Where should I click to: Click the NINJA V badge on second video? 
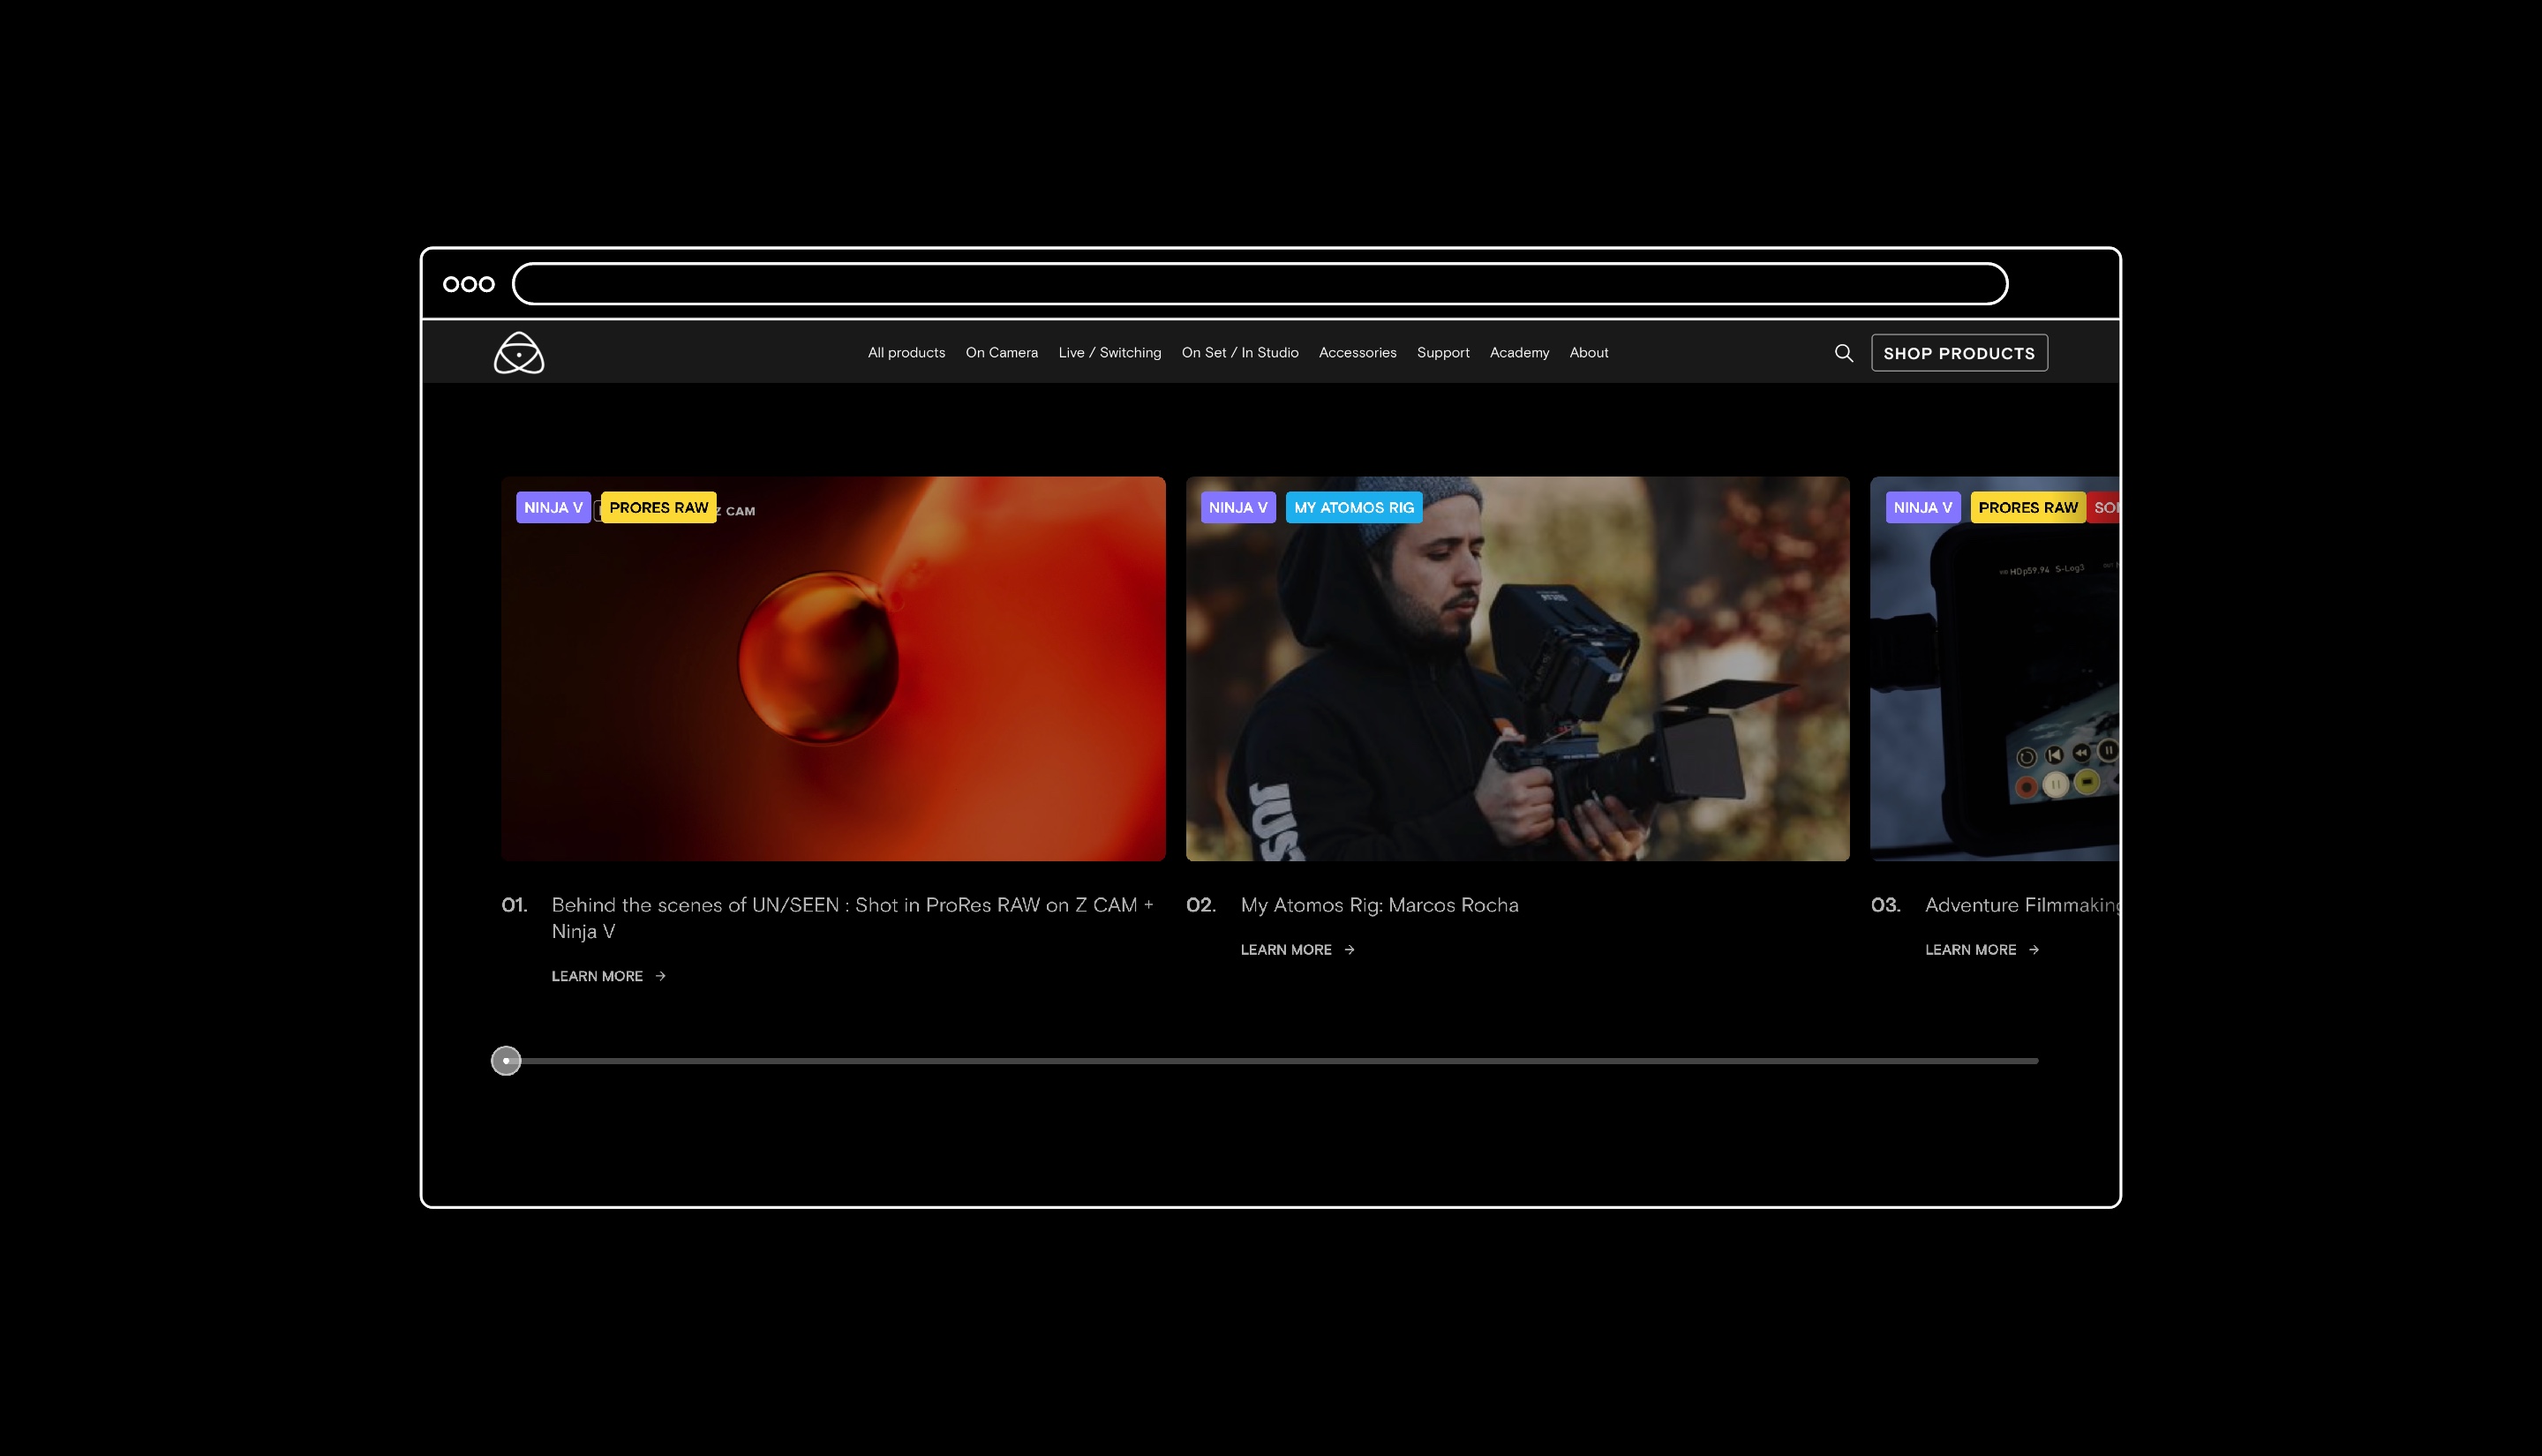pos(1237,507)
